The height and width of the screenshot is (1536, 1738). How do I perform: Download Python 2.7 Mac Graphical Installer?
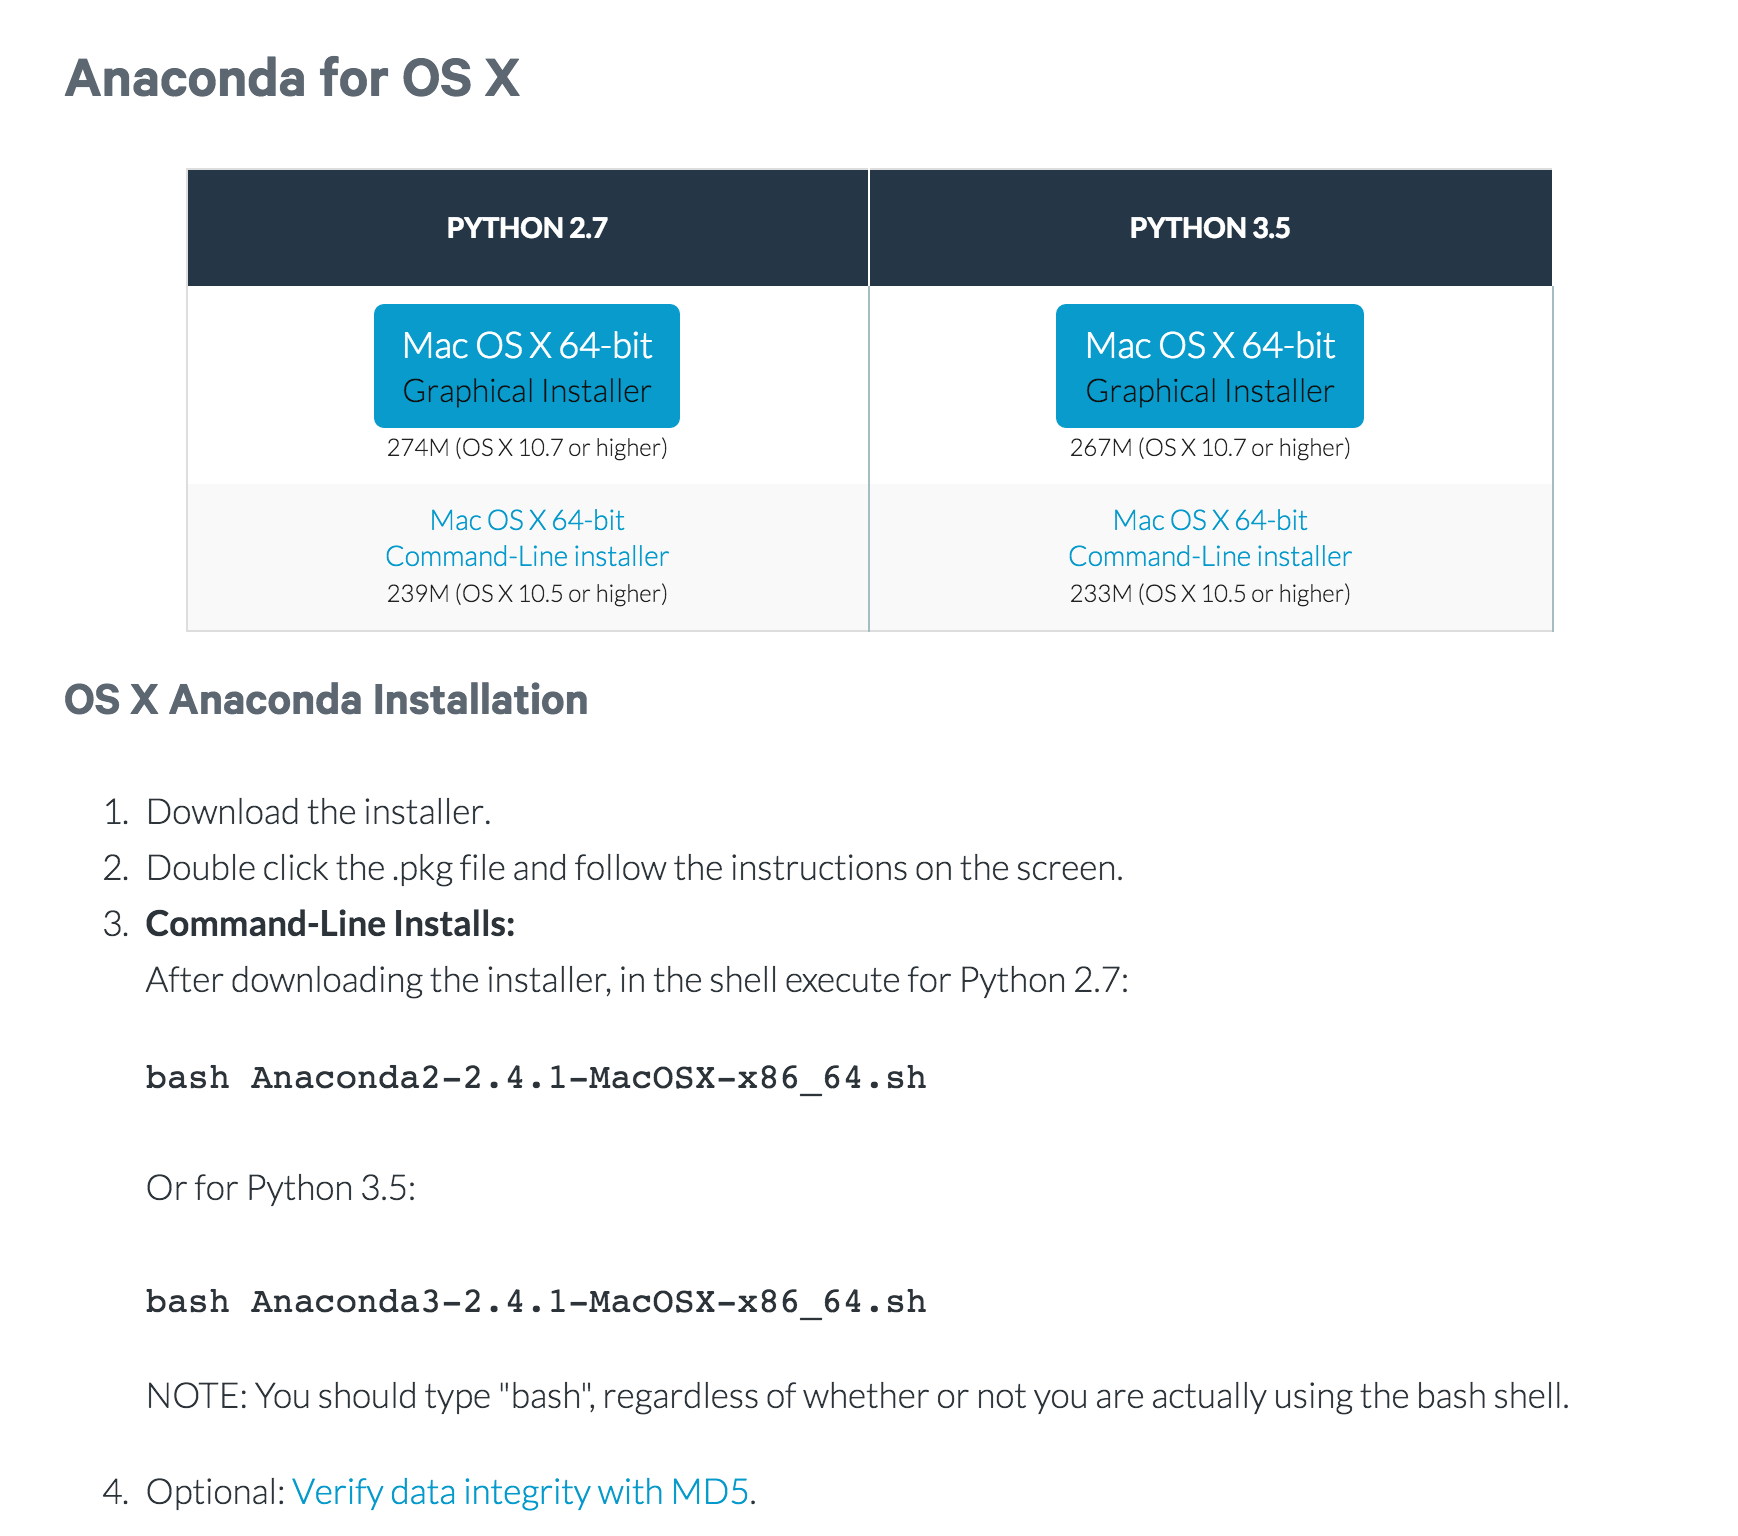527,366
